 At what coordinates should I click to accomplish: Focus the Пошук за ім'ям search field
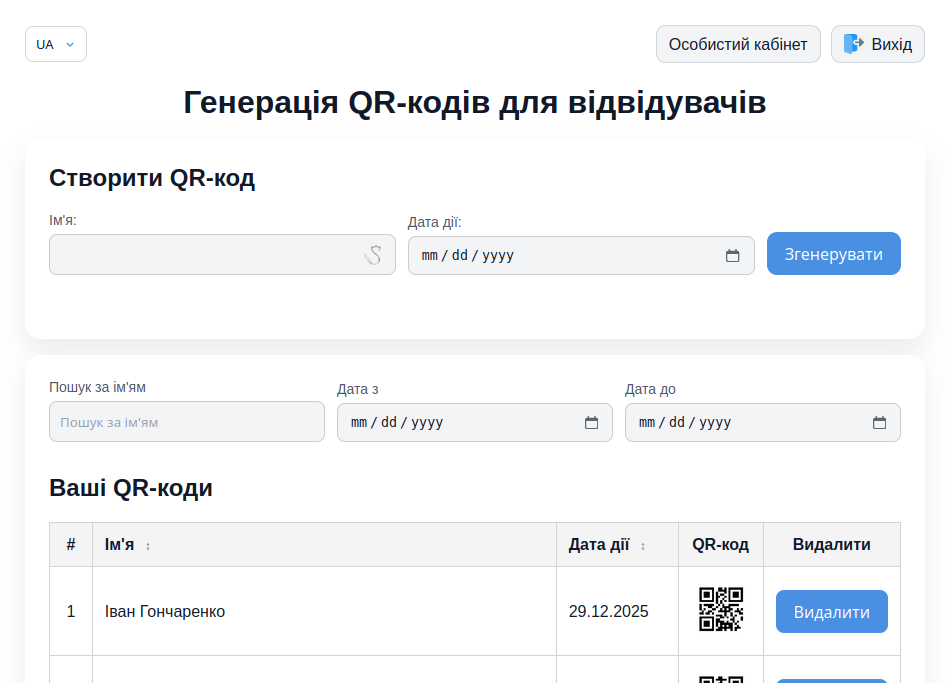[187, 422]
